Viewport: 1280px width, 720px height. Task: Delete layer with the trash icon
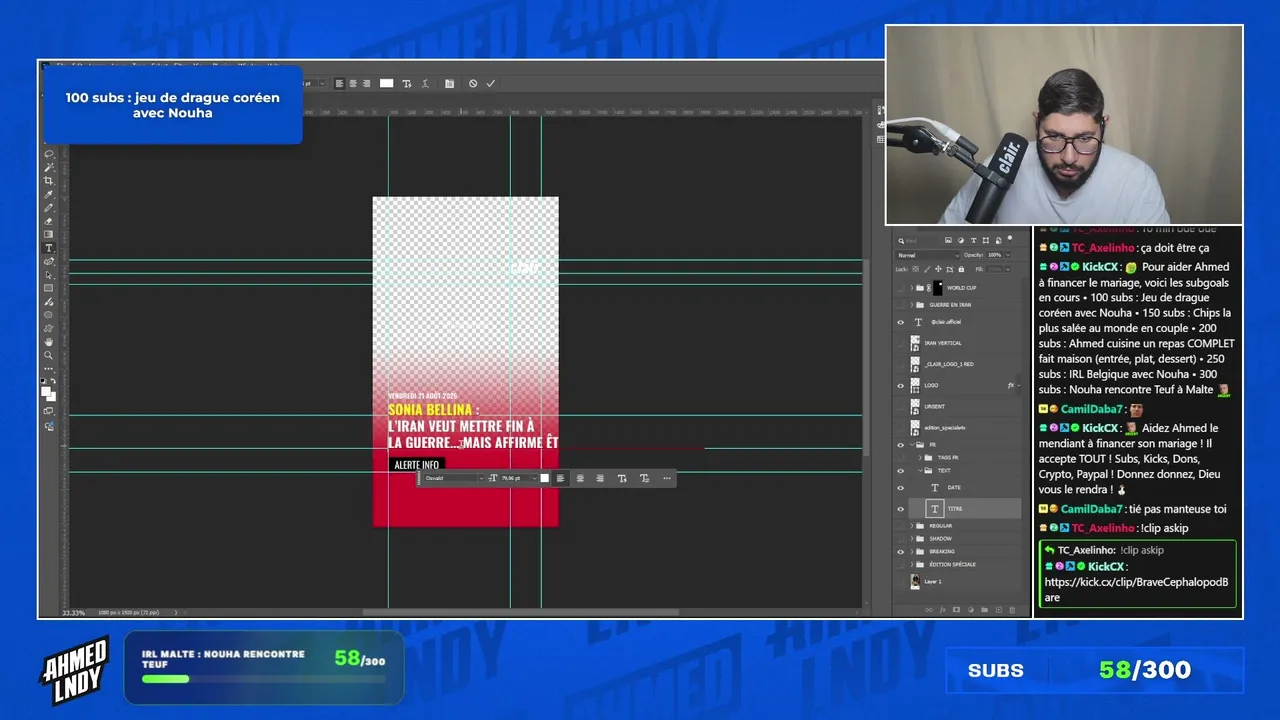tap(1012, 609)
